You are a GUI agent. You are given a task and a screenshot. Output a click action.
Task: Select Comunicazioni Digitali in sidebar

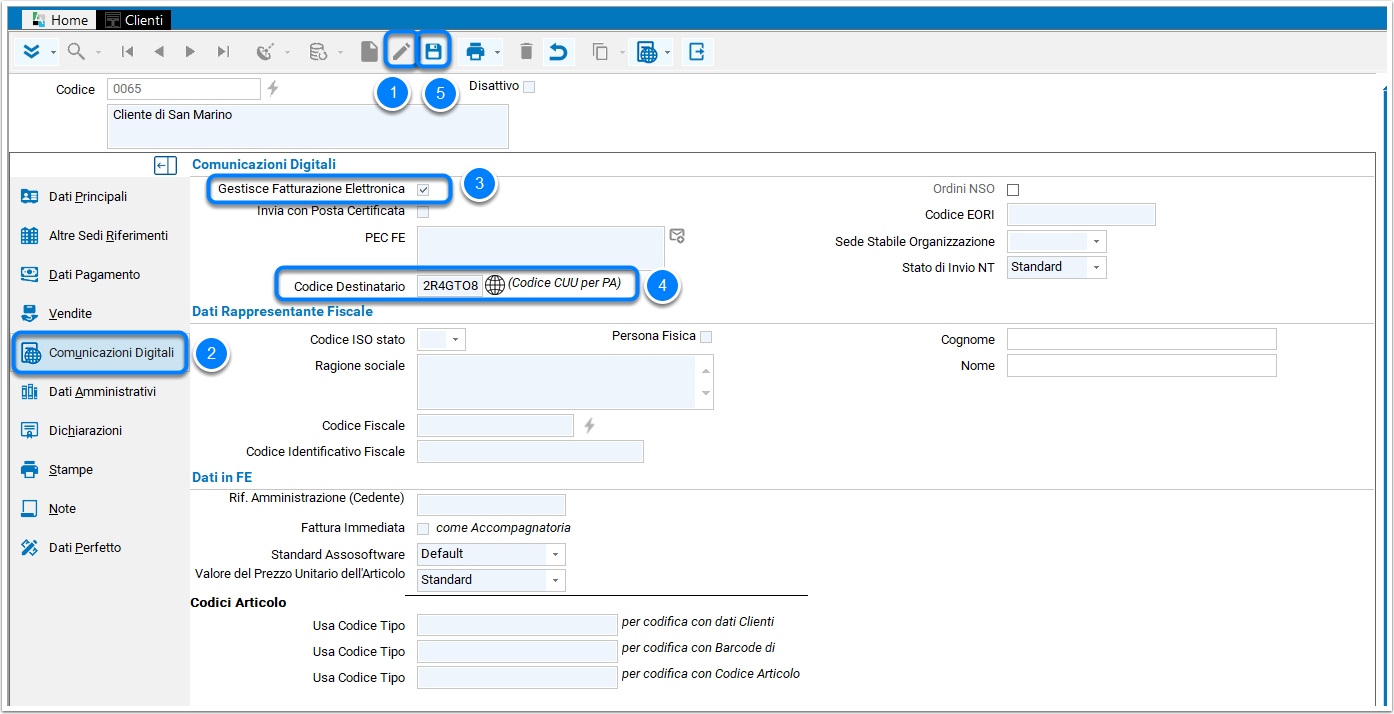[100, 353]
